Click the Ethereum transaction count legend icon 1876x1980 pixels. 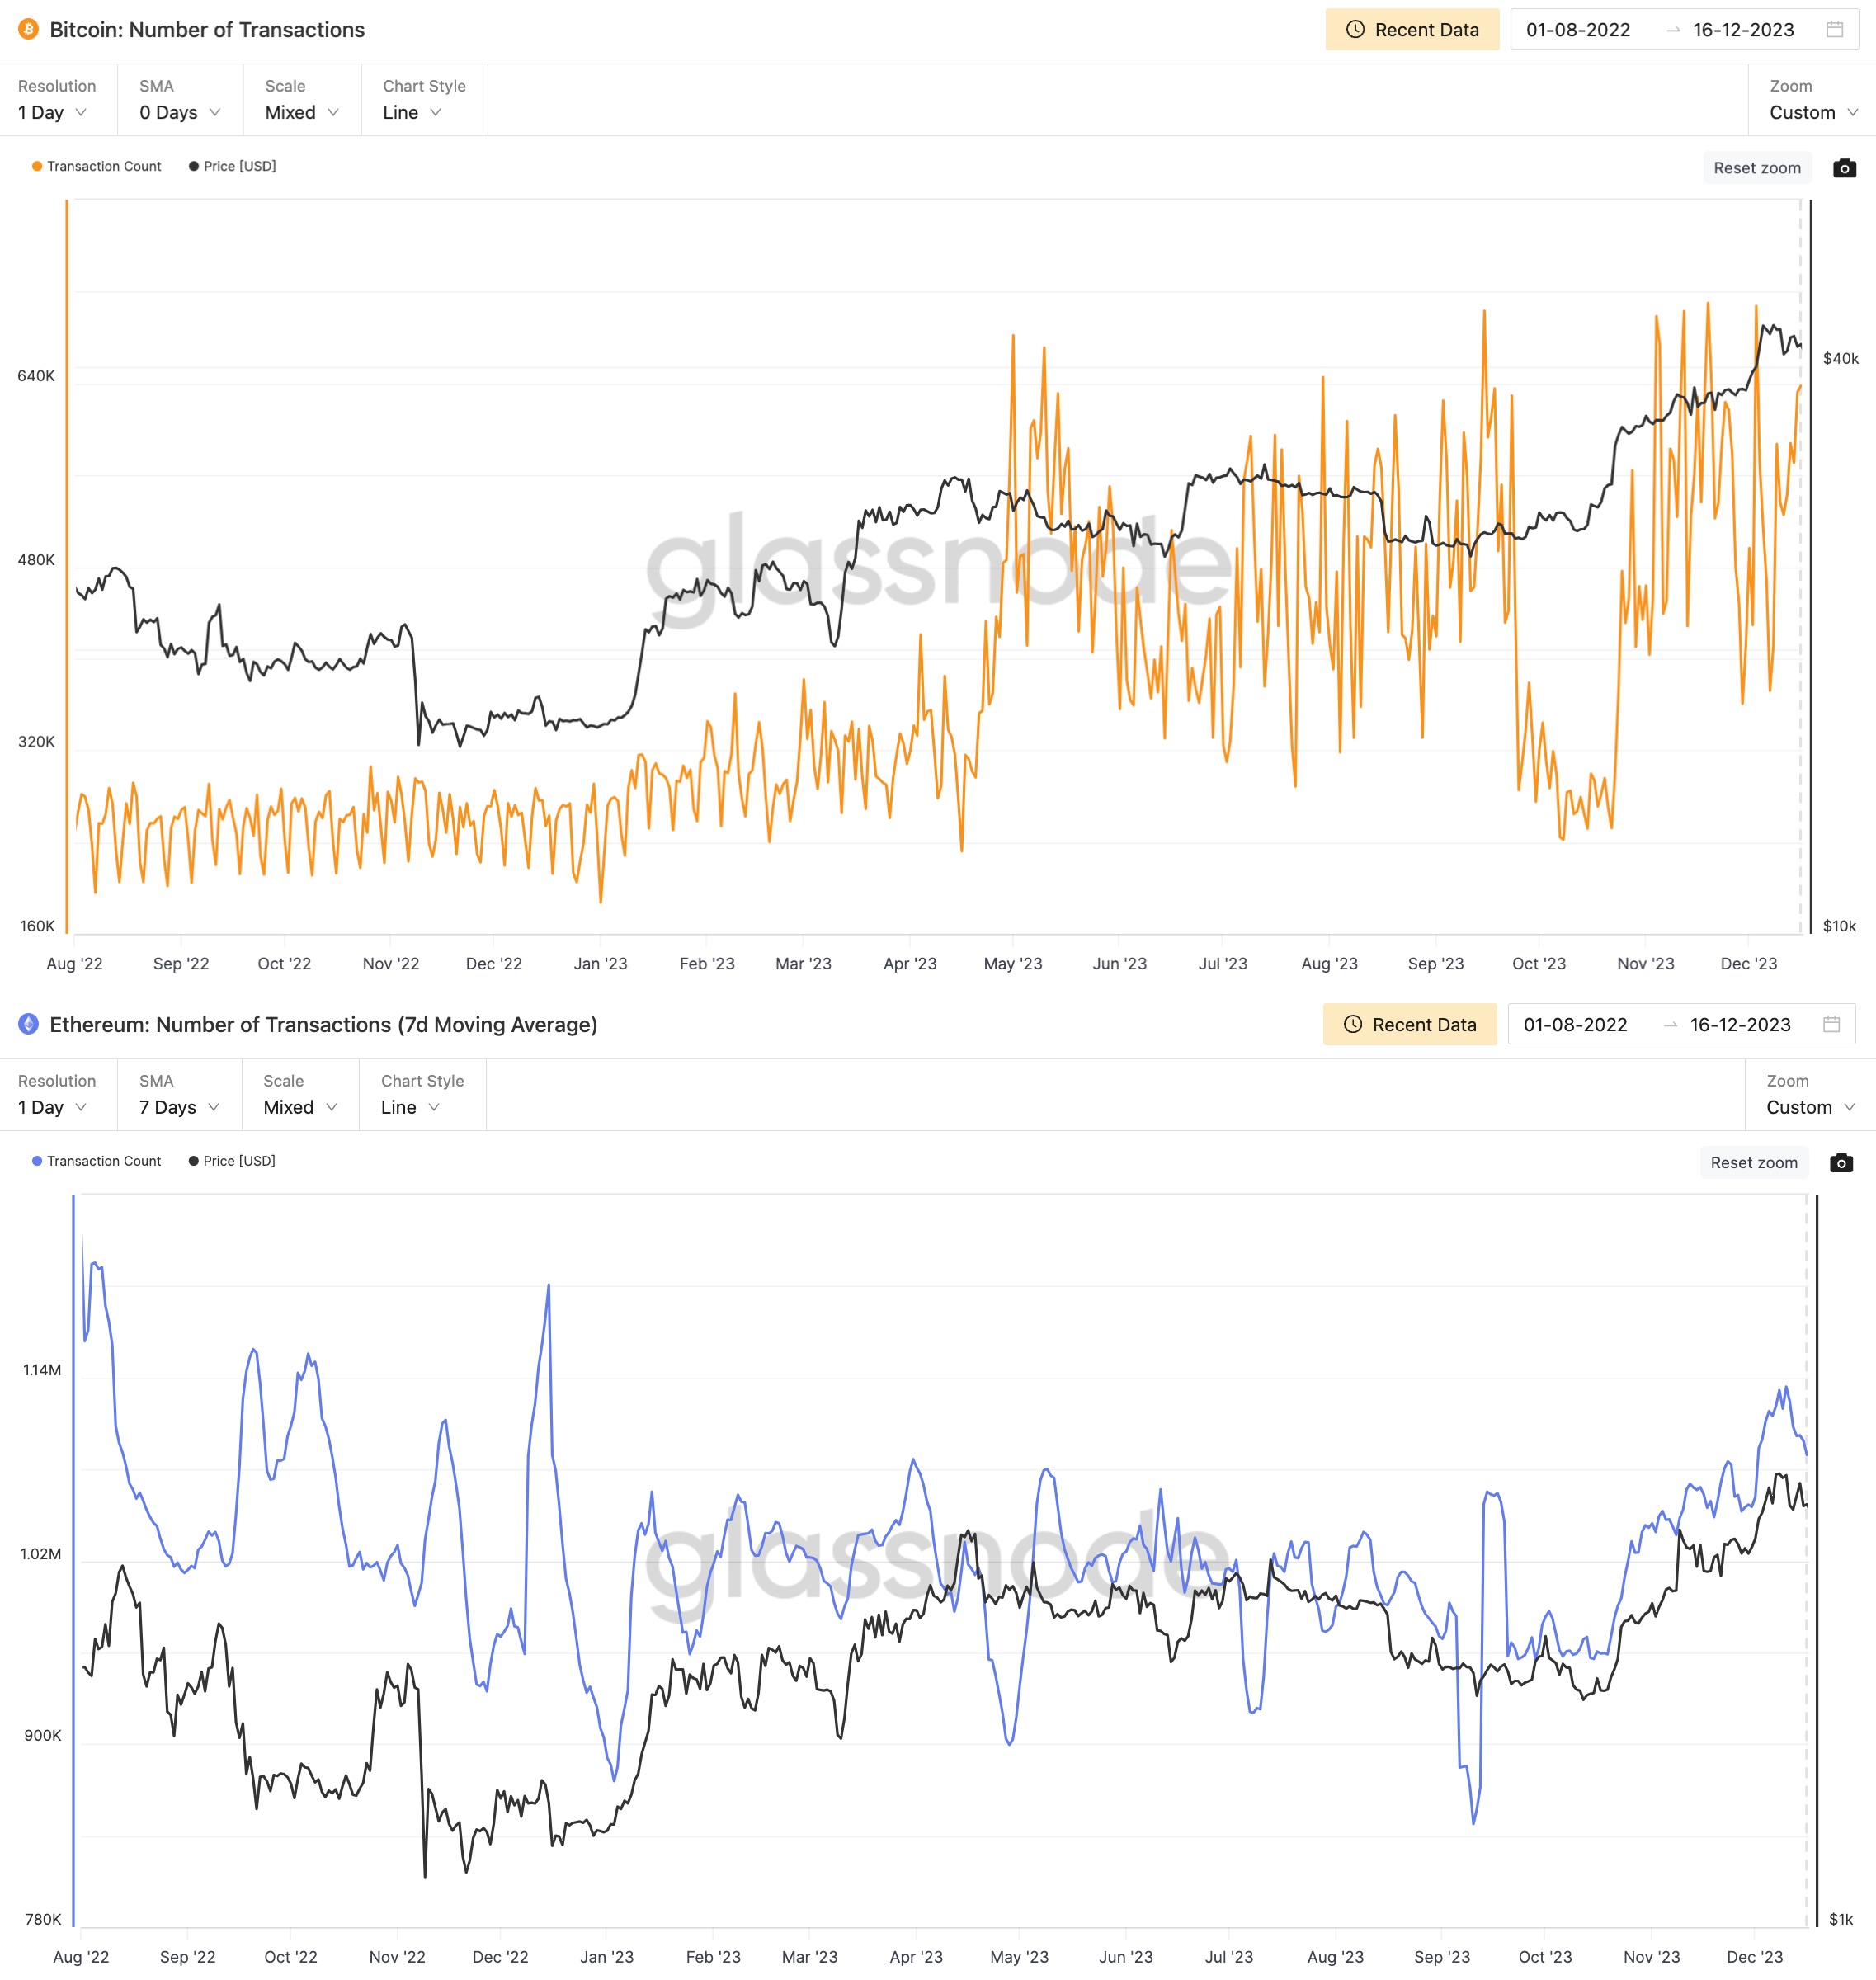point(31,1160)
